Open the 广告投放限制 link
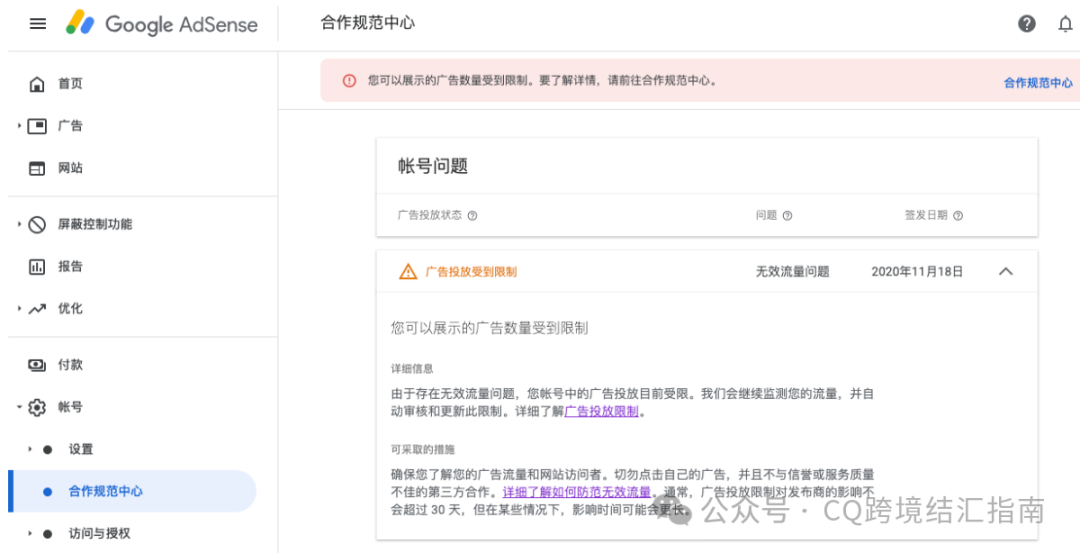The image size is (1080, 553). click(x=602, y=413)
